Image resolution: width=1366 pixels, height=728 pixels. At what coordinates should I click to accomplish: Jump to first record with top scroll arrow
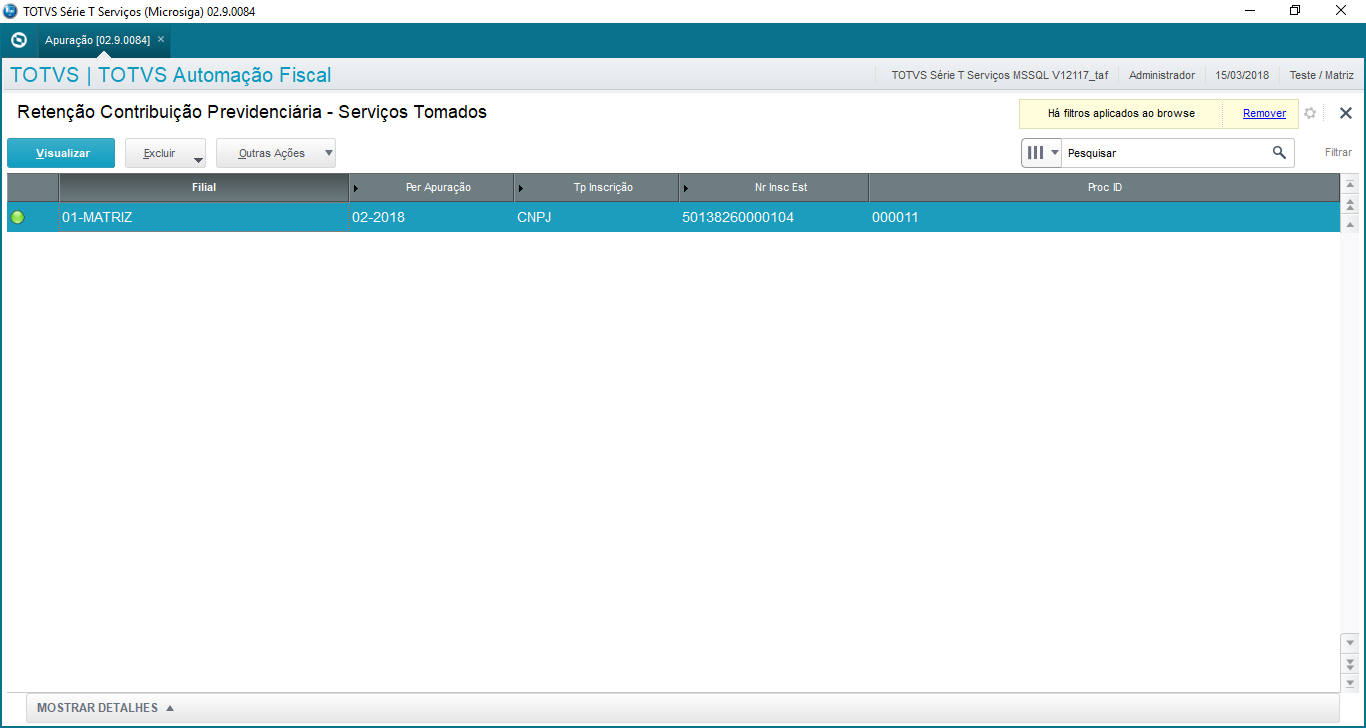(1350, 185)
